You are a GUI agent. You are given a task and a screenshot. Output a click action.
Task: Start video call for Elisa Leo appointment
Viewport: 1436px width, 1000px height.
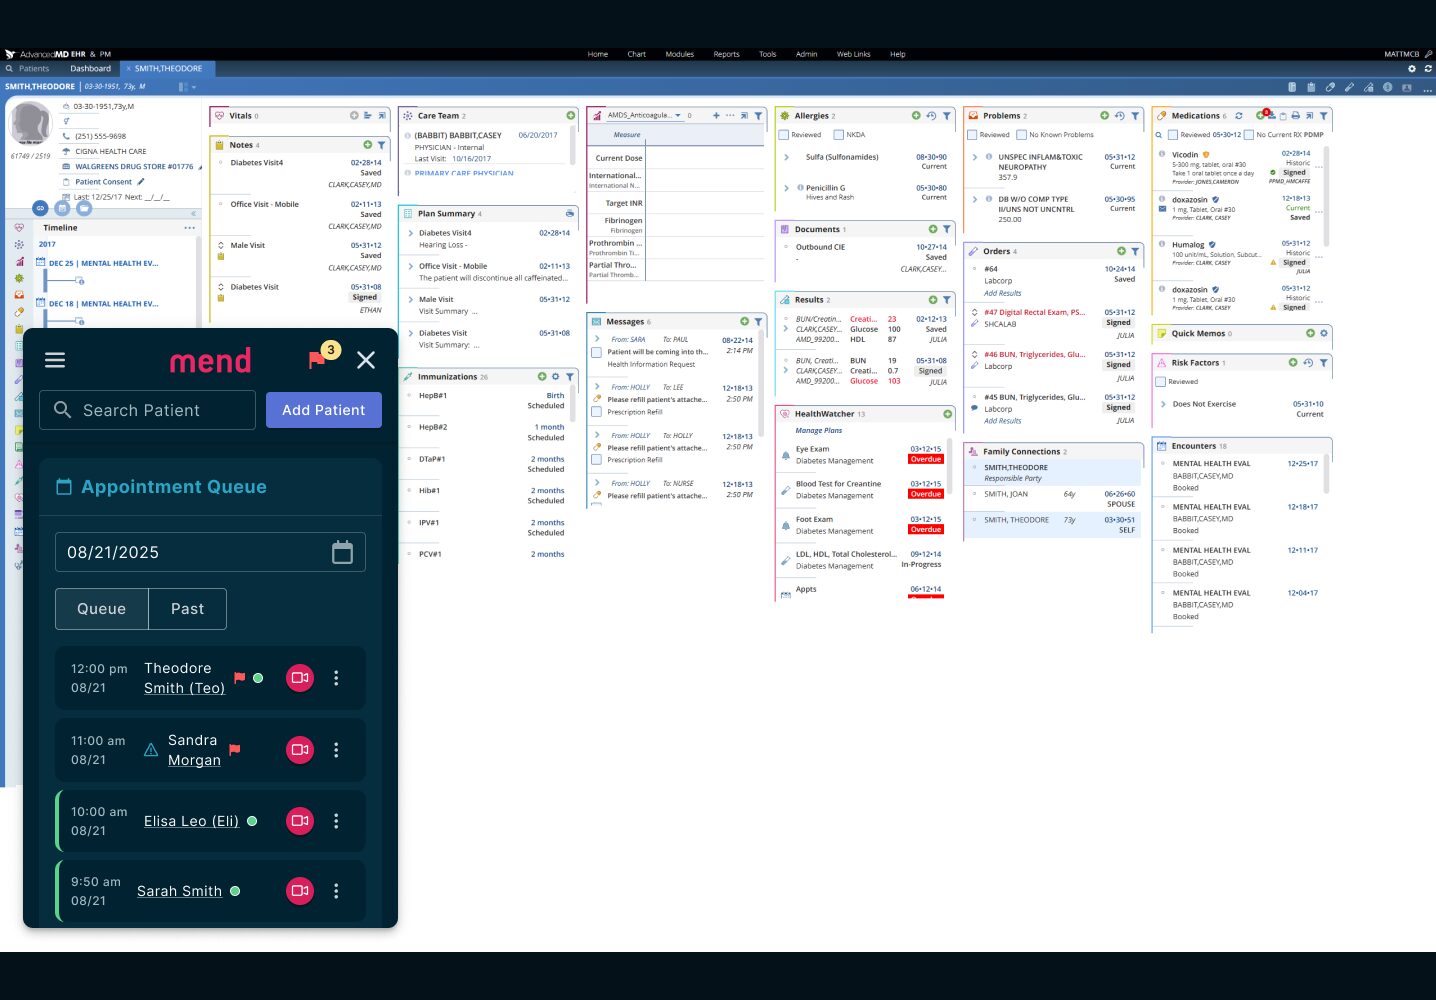299,821
